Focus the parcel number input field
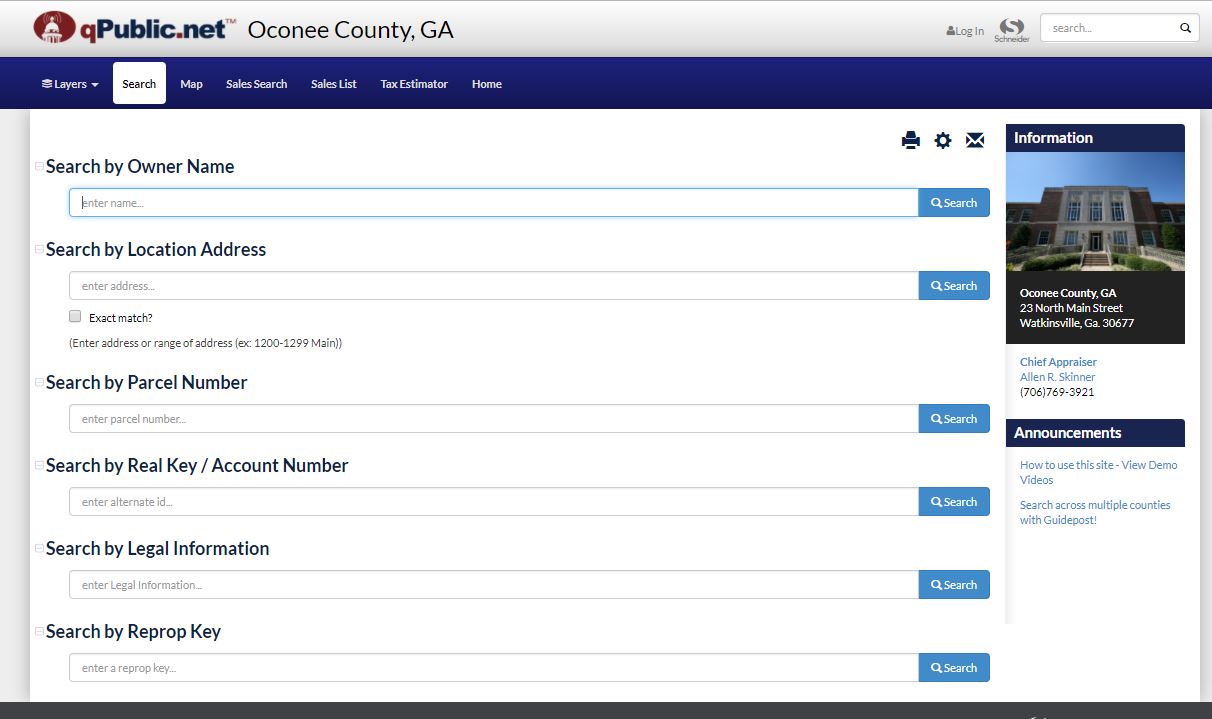1212x719 pixels. (x=494, y=419)
